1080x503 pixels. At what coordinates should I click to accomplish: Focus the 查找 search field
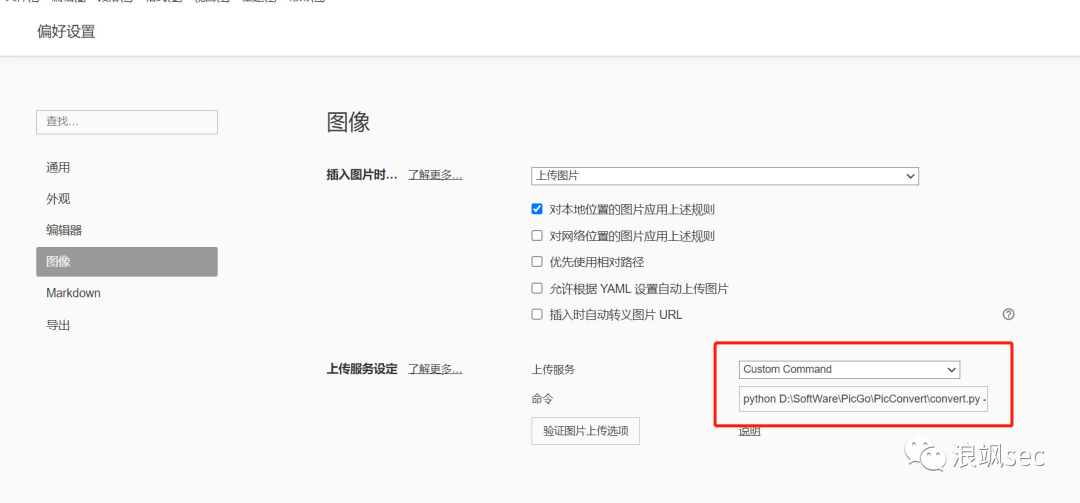[127, 122]
